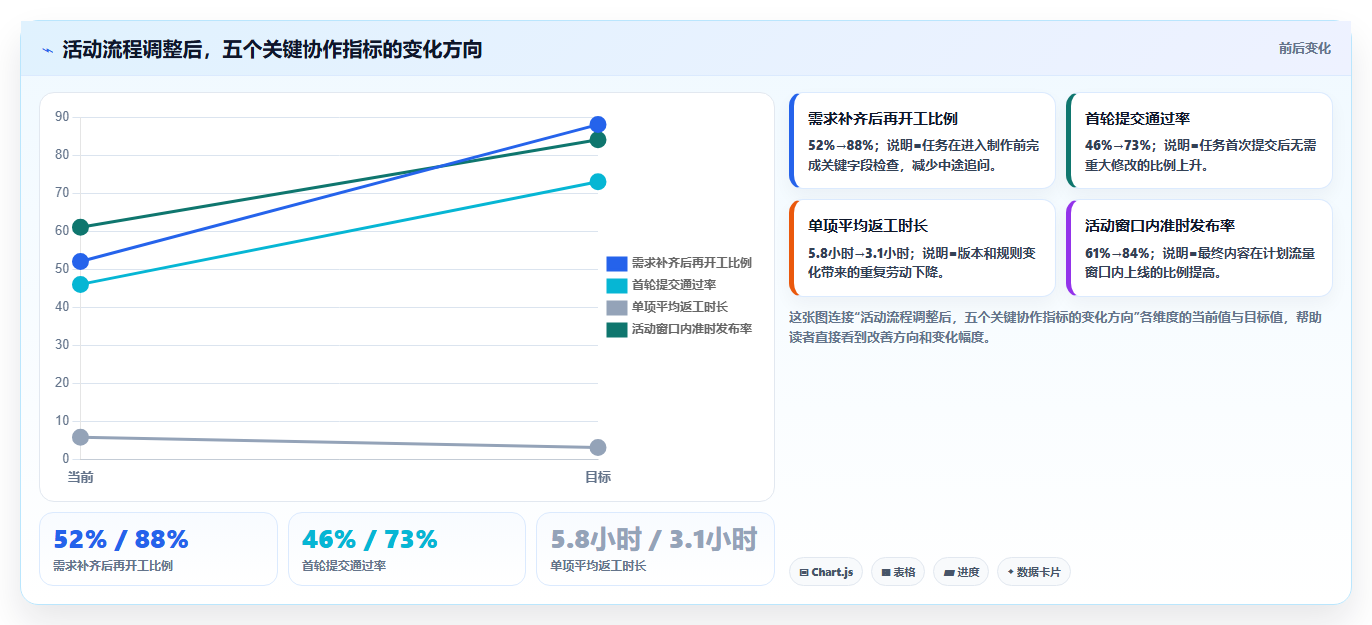1372x625 pixels.
Task: Click the 前后变化 label in header
Action: [x=1304, y=48]
